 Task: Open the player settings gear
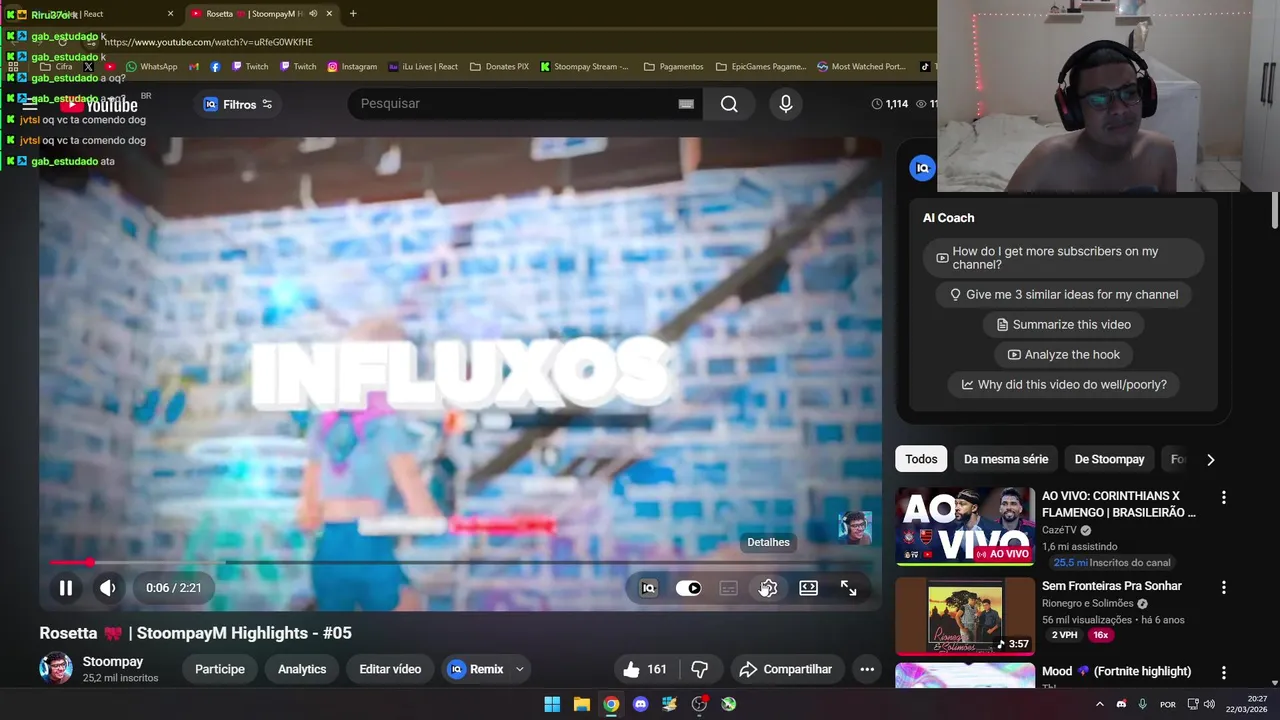[x=768, y=588]
